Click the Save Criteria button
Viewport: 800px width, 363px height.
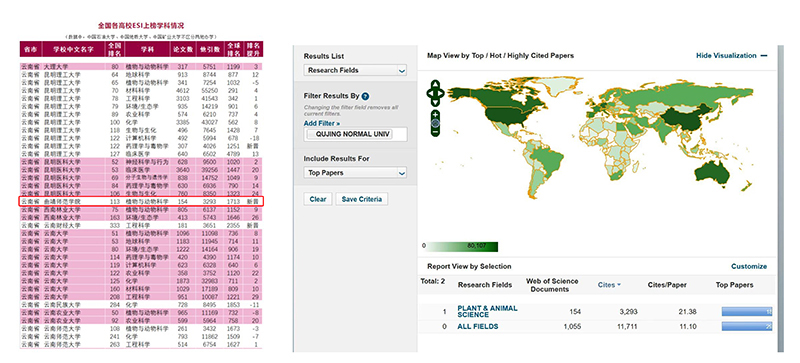pyautogui.click(x=362, y=199)
